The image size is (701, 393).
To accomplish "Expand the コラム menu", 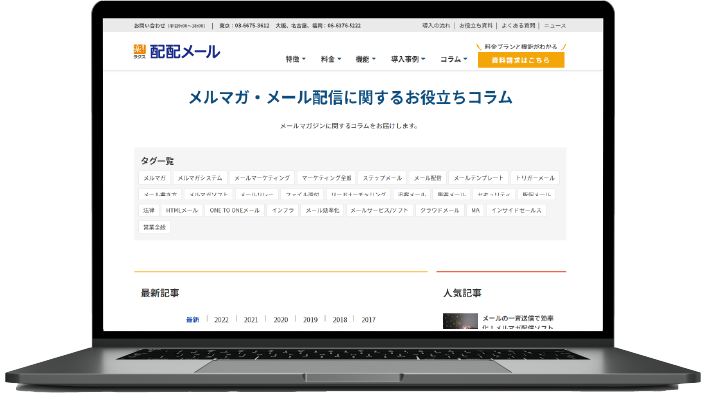I will (453, 59).
